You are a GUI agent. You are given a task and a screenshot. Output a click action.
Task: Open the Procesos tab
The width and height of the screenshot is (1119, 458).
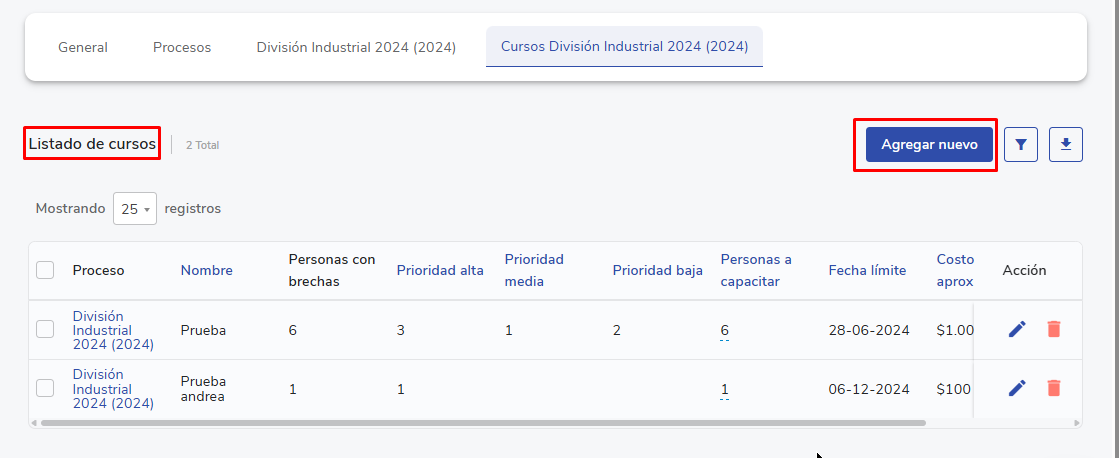pos(182,47)
